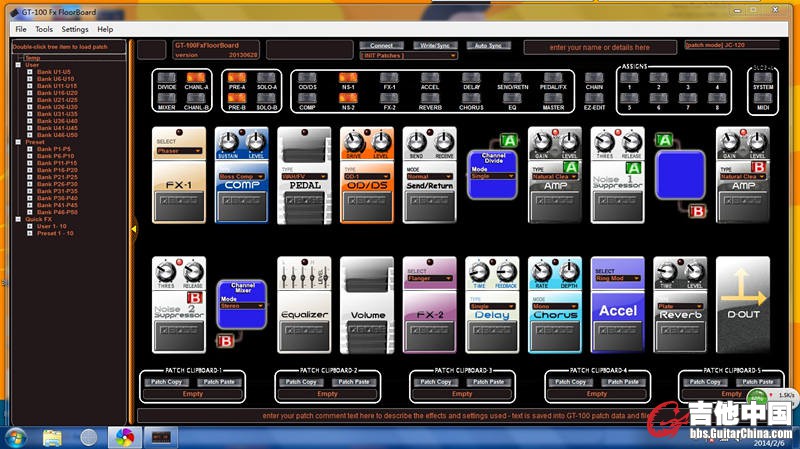The image size is (800, 449).
Task: Click the green A marker above Channel Divide
Action: (508, 140)
